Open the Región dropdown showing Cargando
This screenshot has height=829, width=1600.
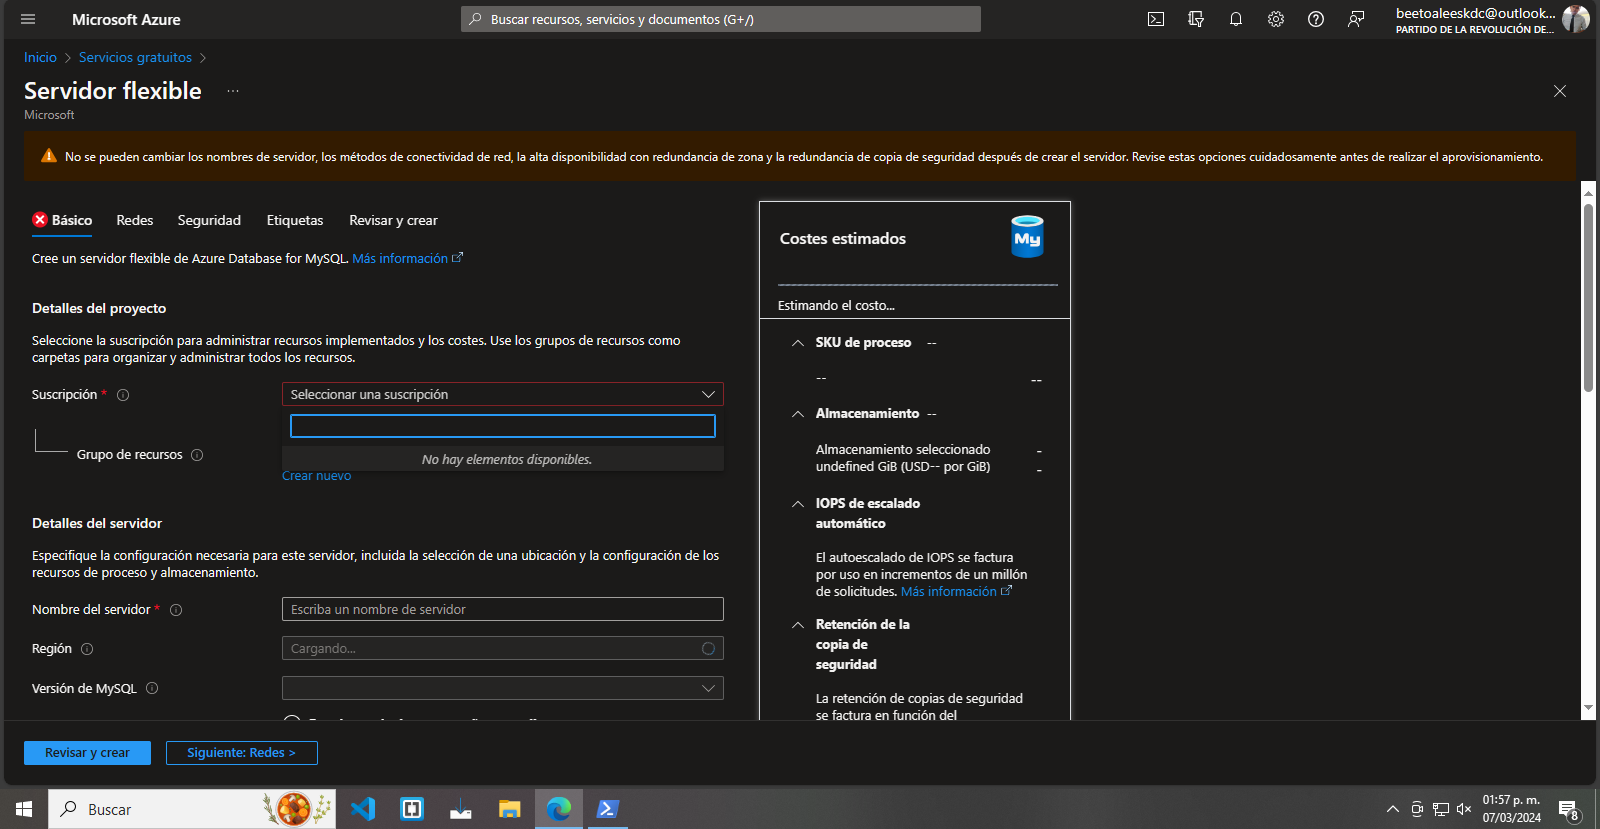503,648
